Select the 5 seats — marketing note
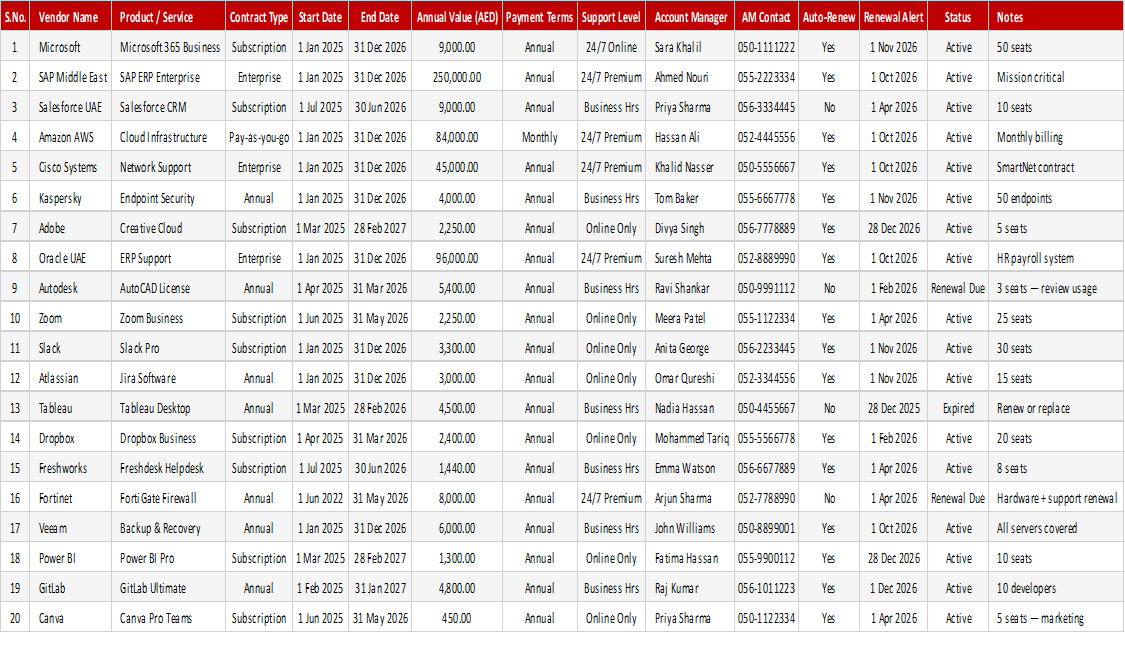The image size is (1125, 661). [1055, 619]
